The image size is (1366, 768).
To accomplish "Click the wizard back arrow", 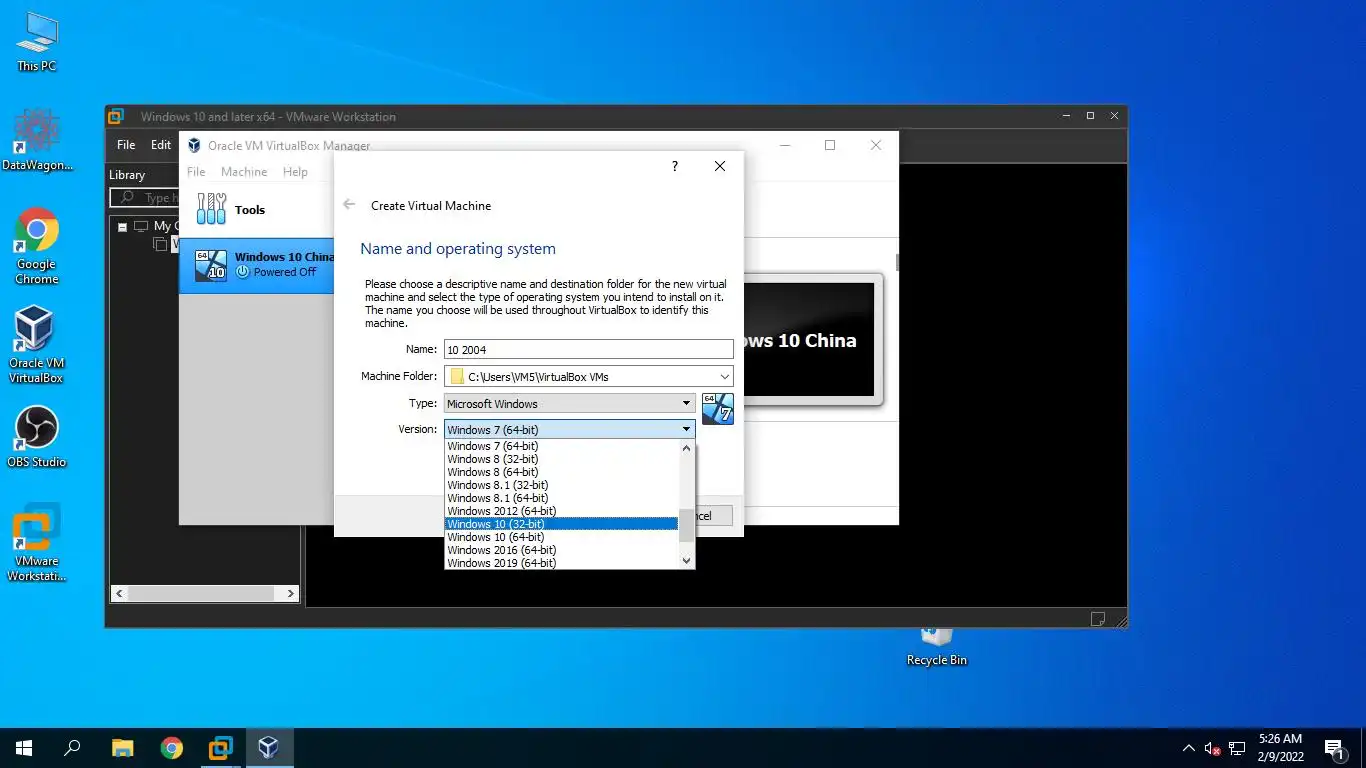I will 349,204.
